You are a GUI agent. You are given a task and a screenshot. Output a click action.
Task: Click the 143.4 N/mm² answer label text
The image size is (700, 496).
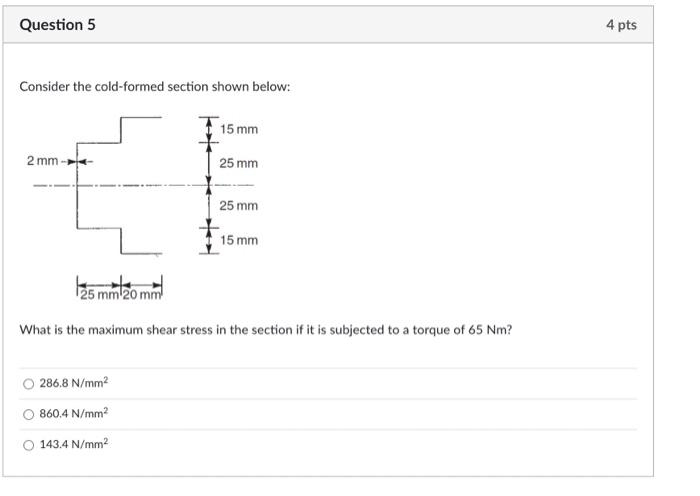[x=74, y=444]
